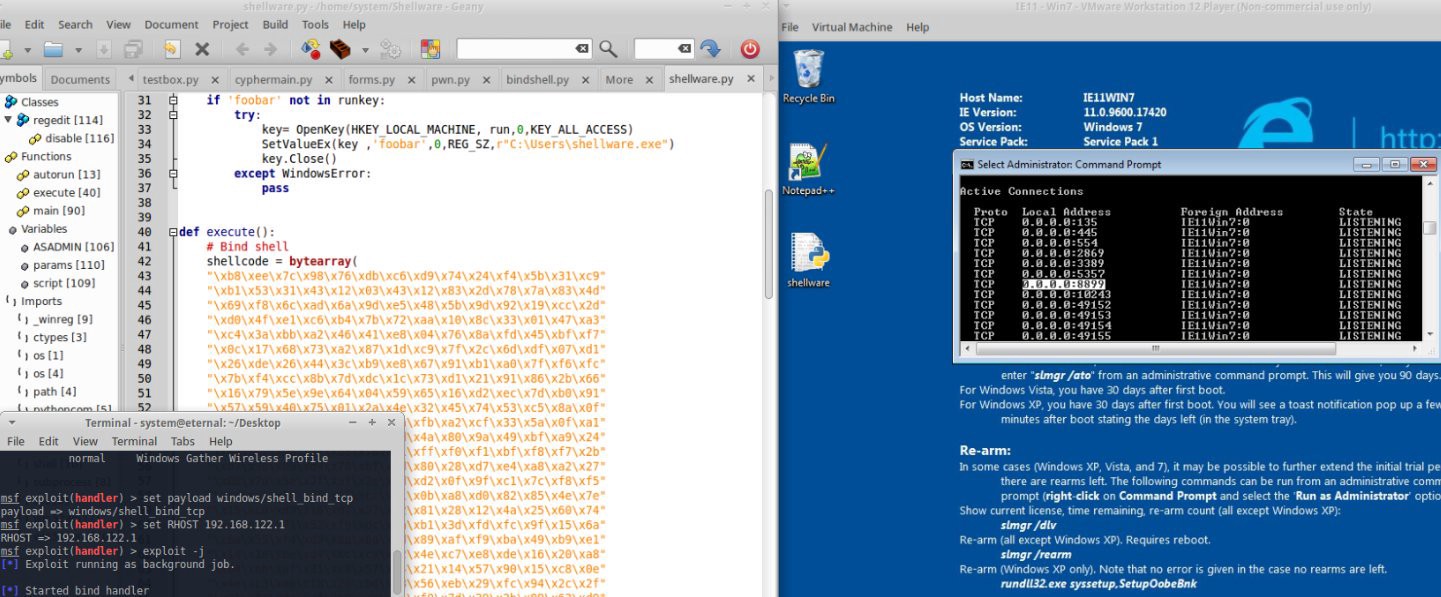Screen dimensions: 1441x597
Task: Clear the goto line field
Action: 684,48
